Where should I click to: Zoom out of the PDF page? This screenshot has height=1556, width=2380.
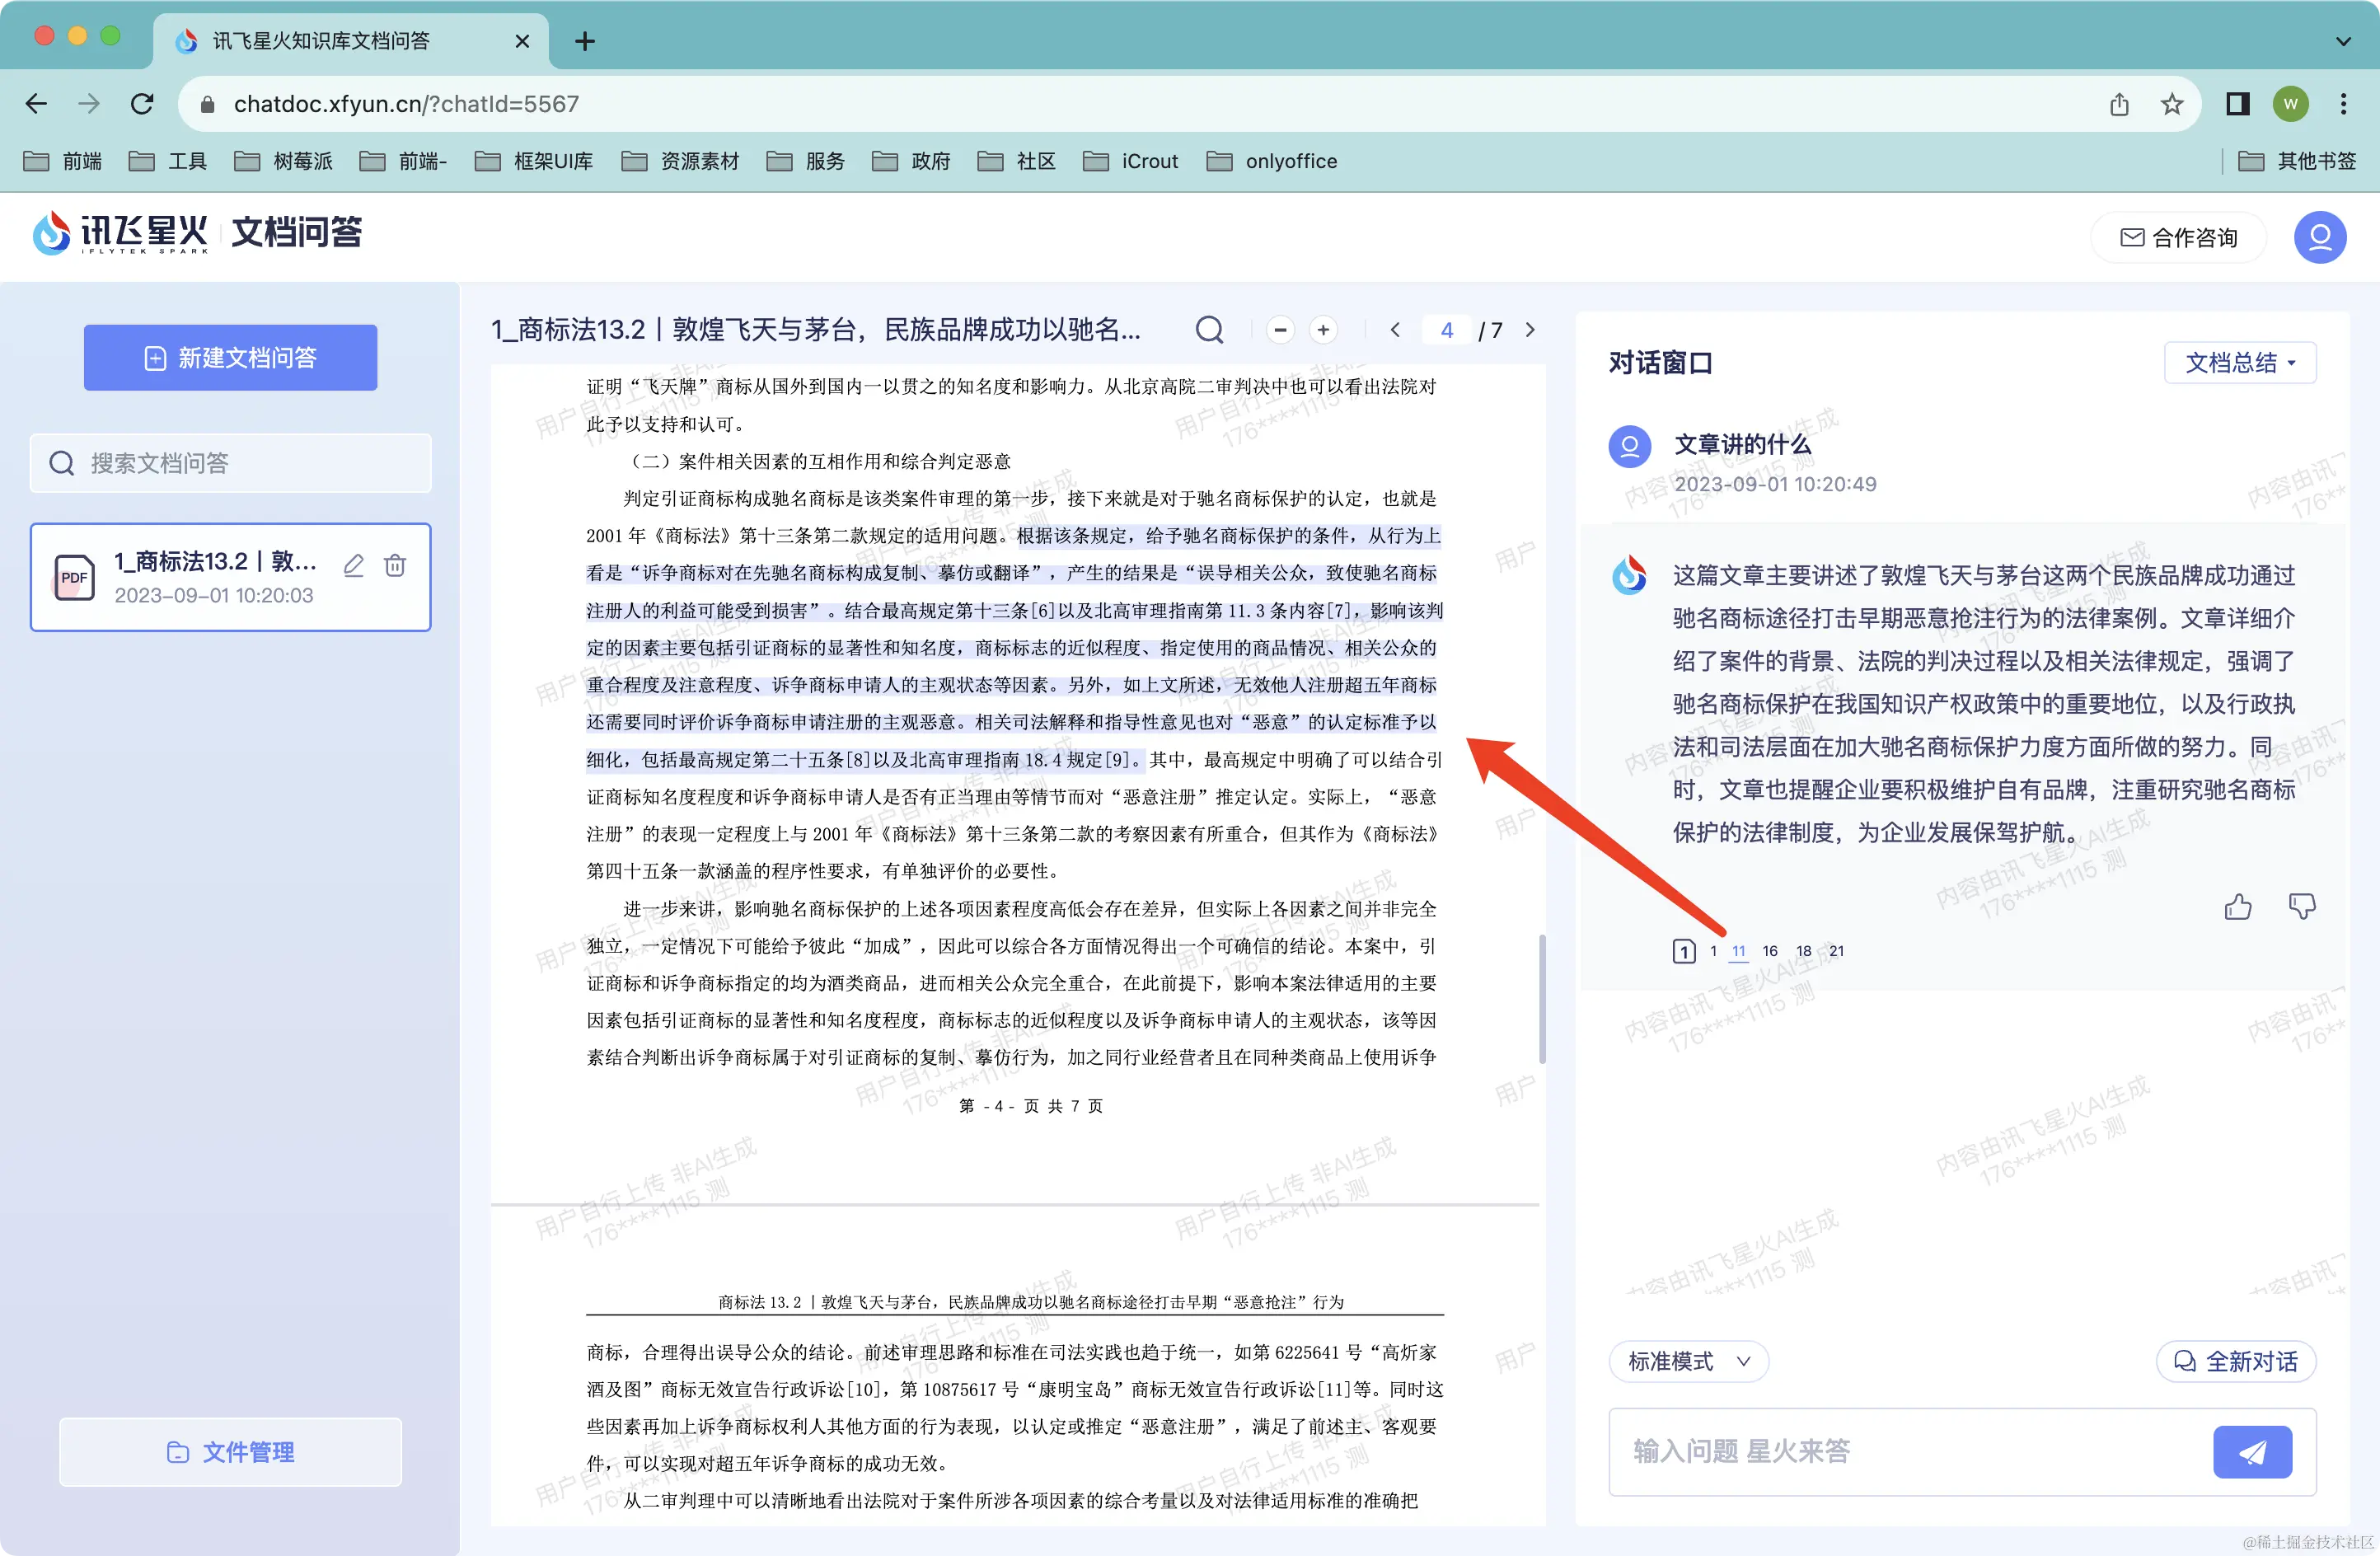click(1279, 329)
